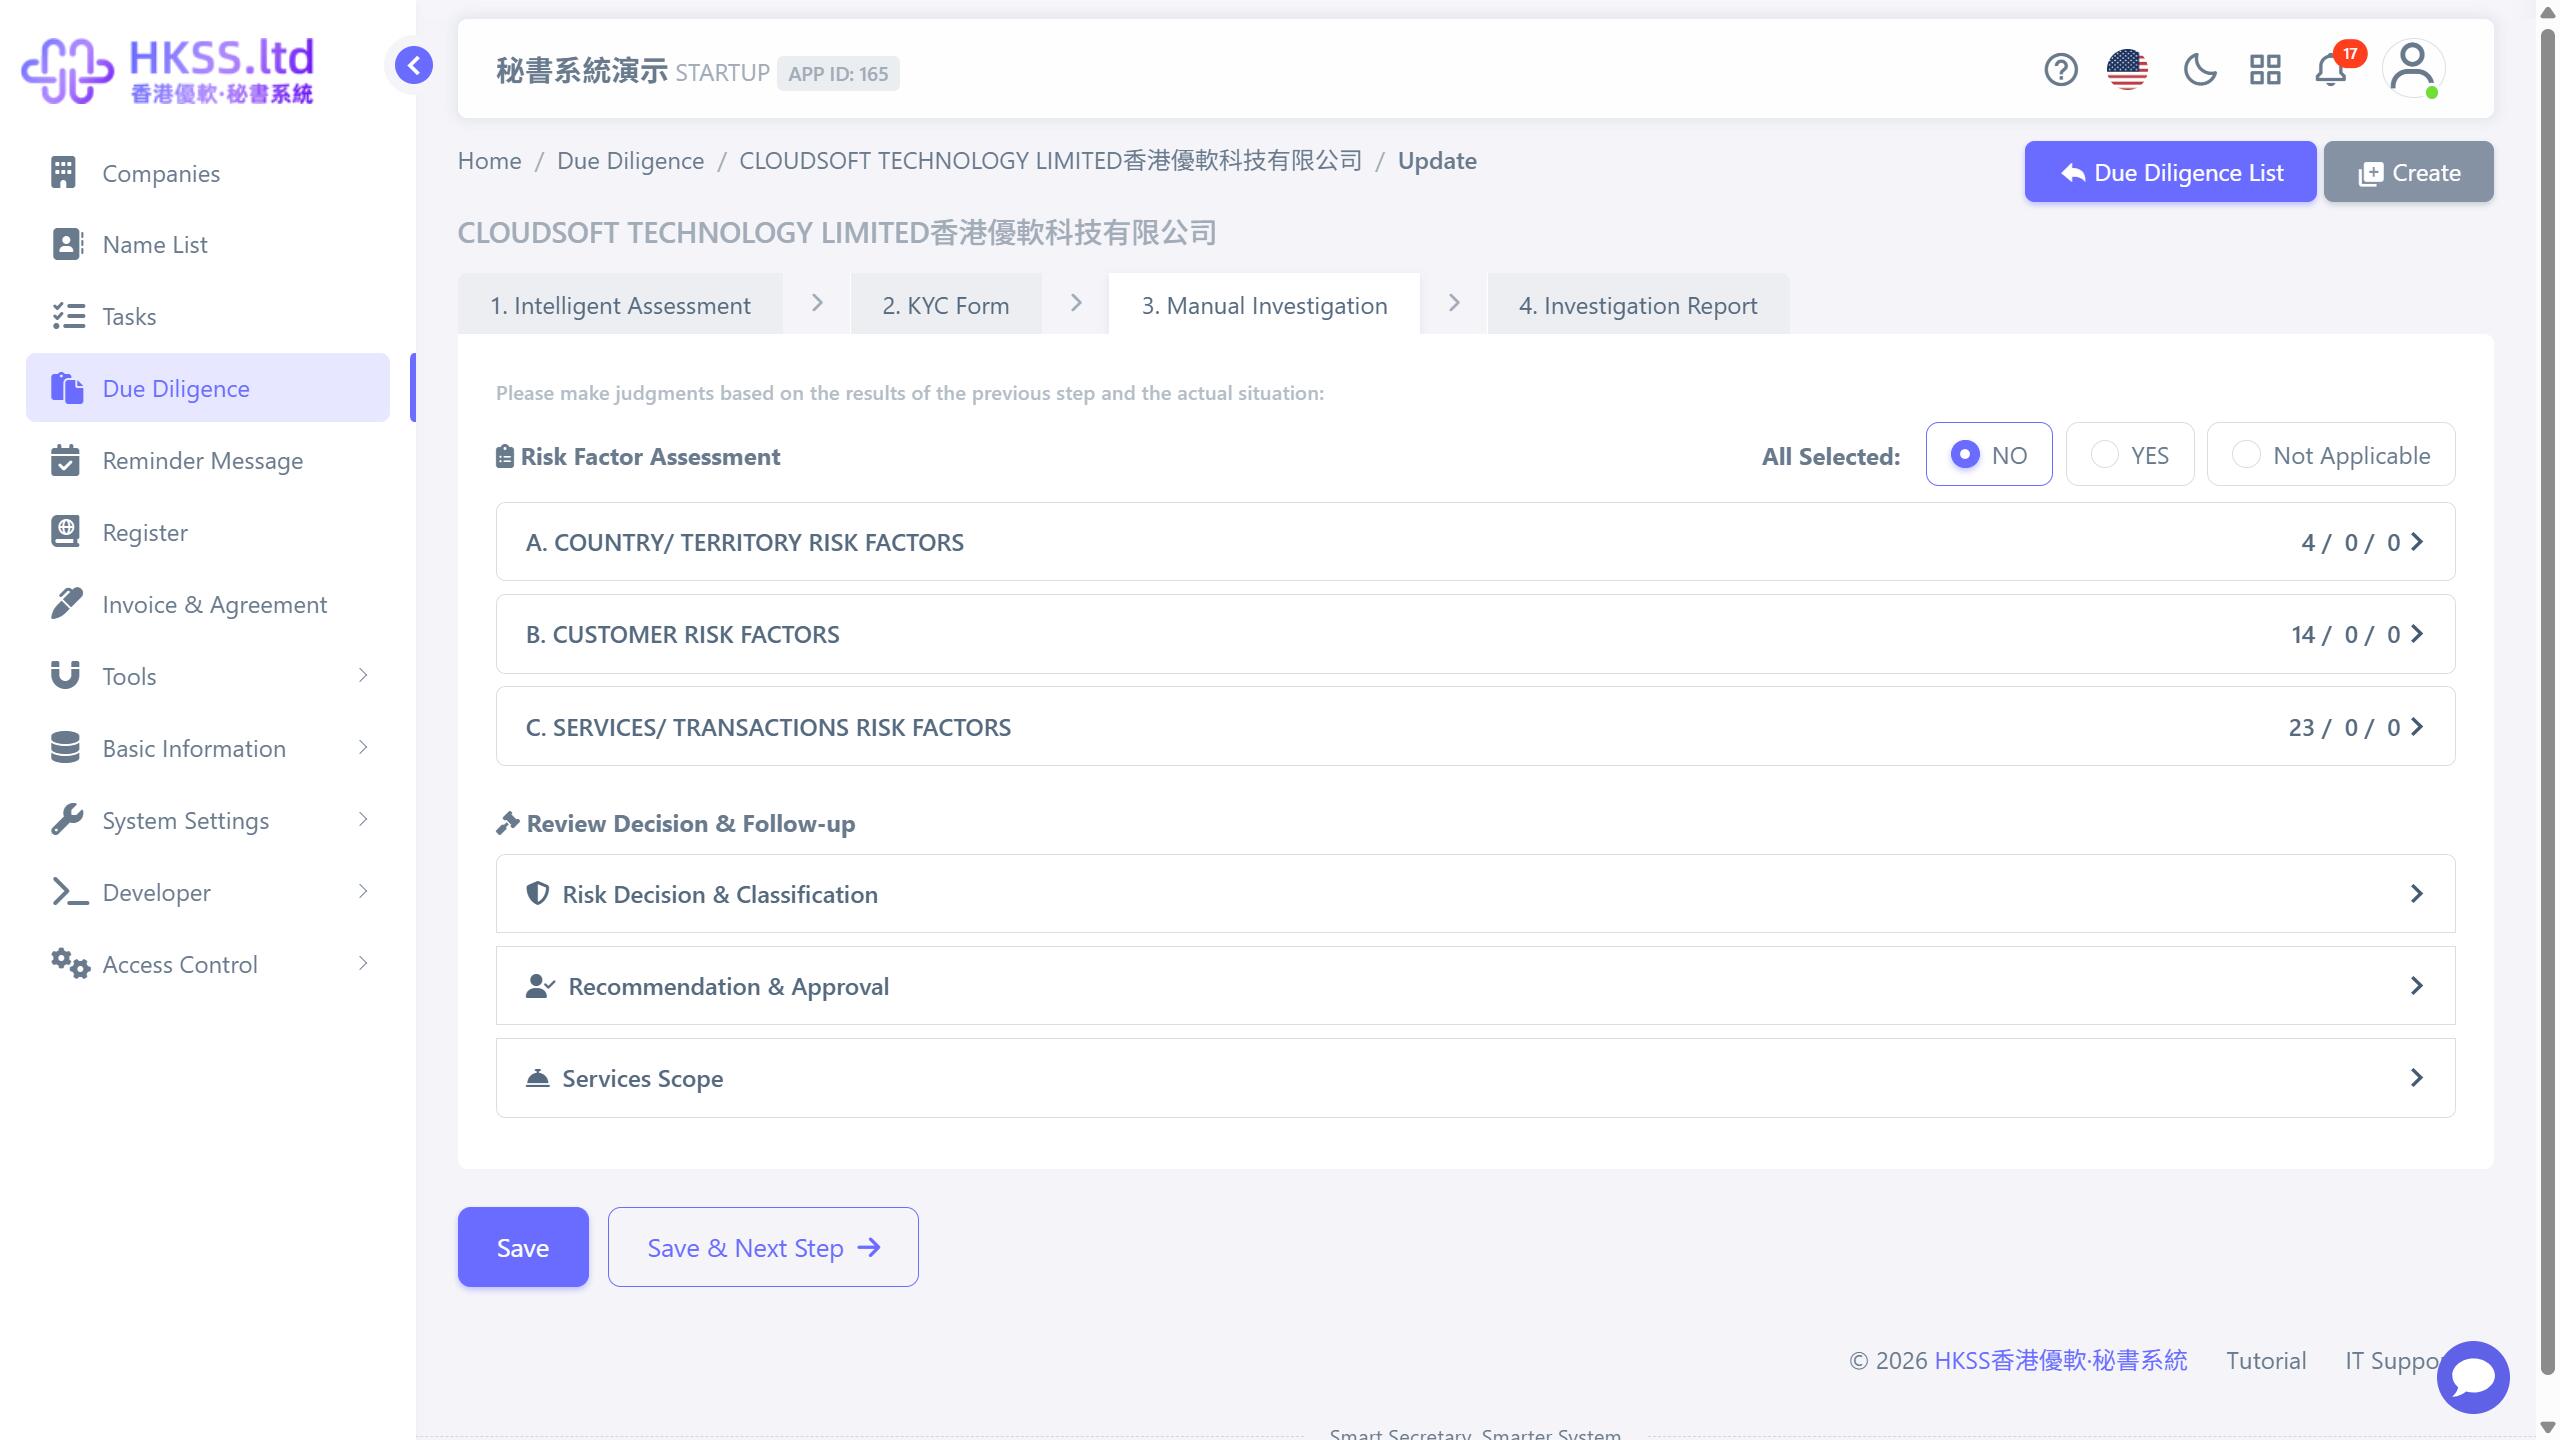
Task: Open the help question mark icon
Action: pyautogui.click(x=2060, y=70)
